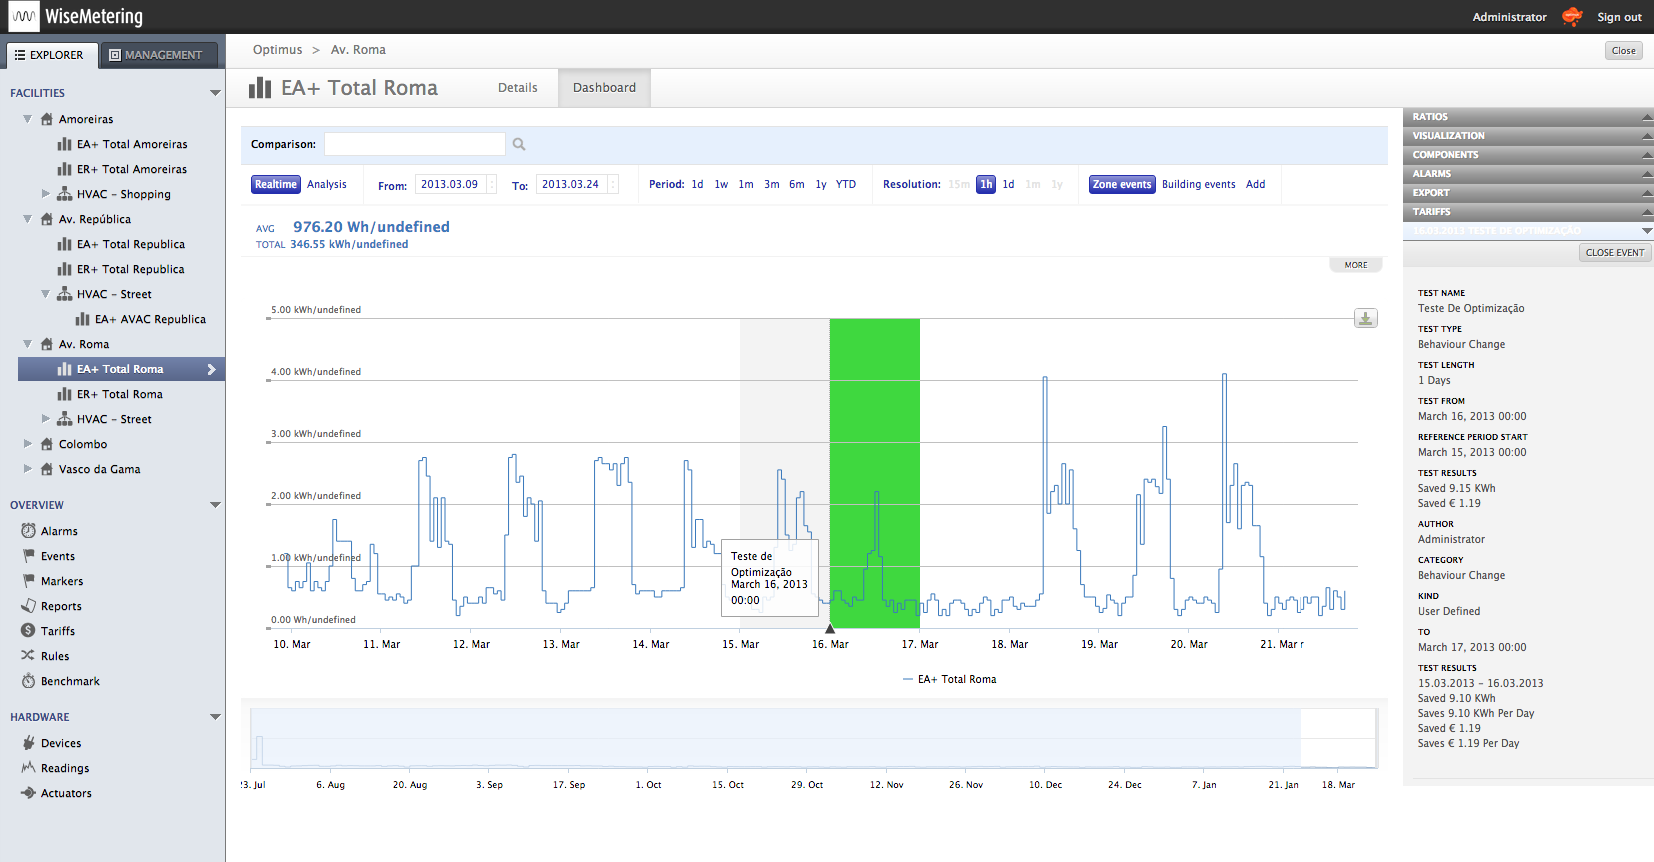This screenshot has height=862, width=1654.
Task: Open Devices under Hardware
Action: (60, 743)
